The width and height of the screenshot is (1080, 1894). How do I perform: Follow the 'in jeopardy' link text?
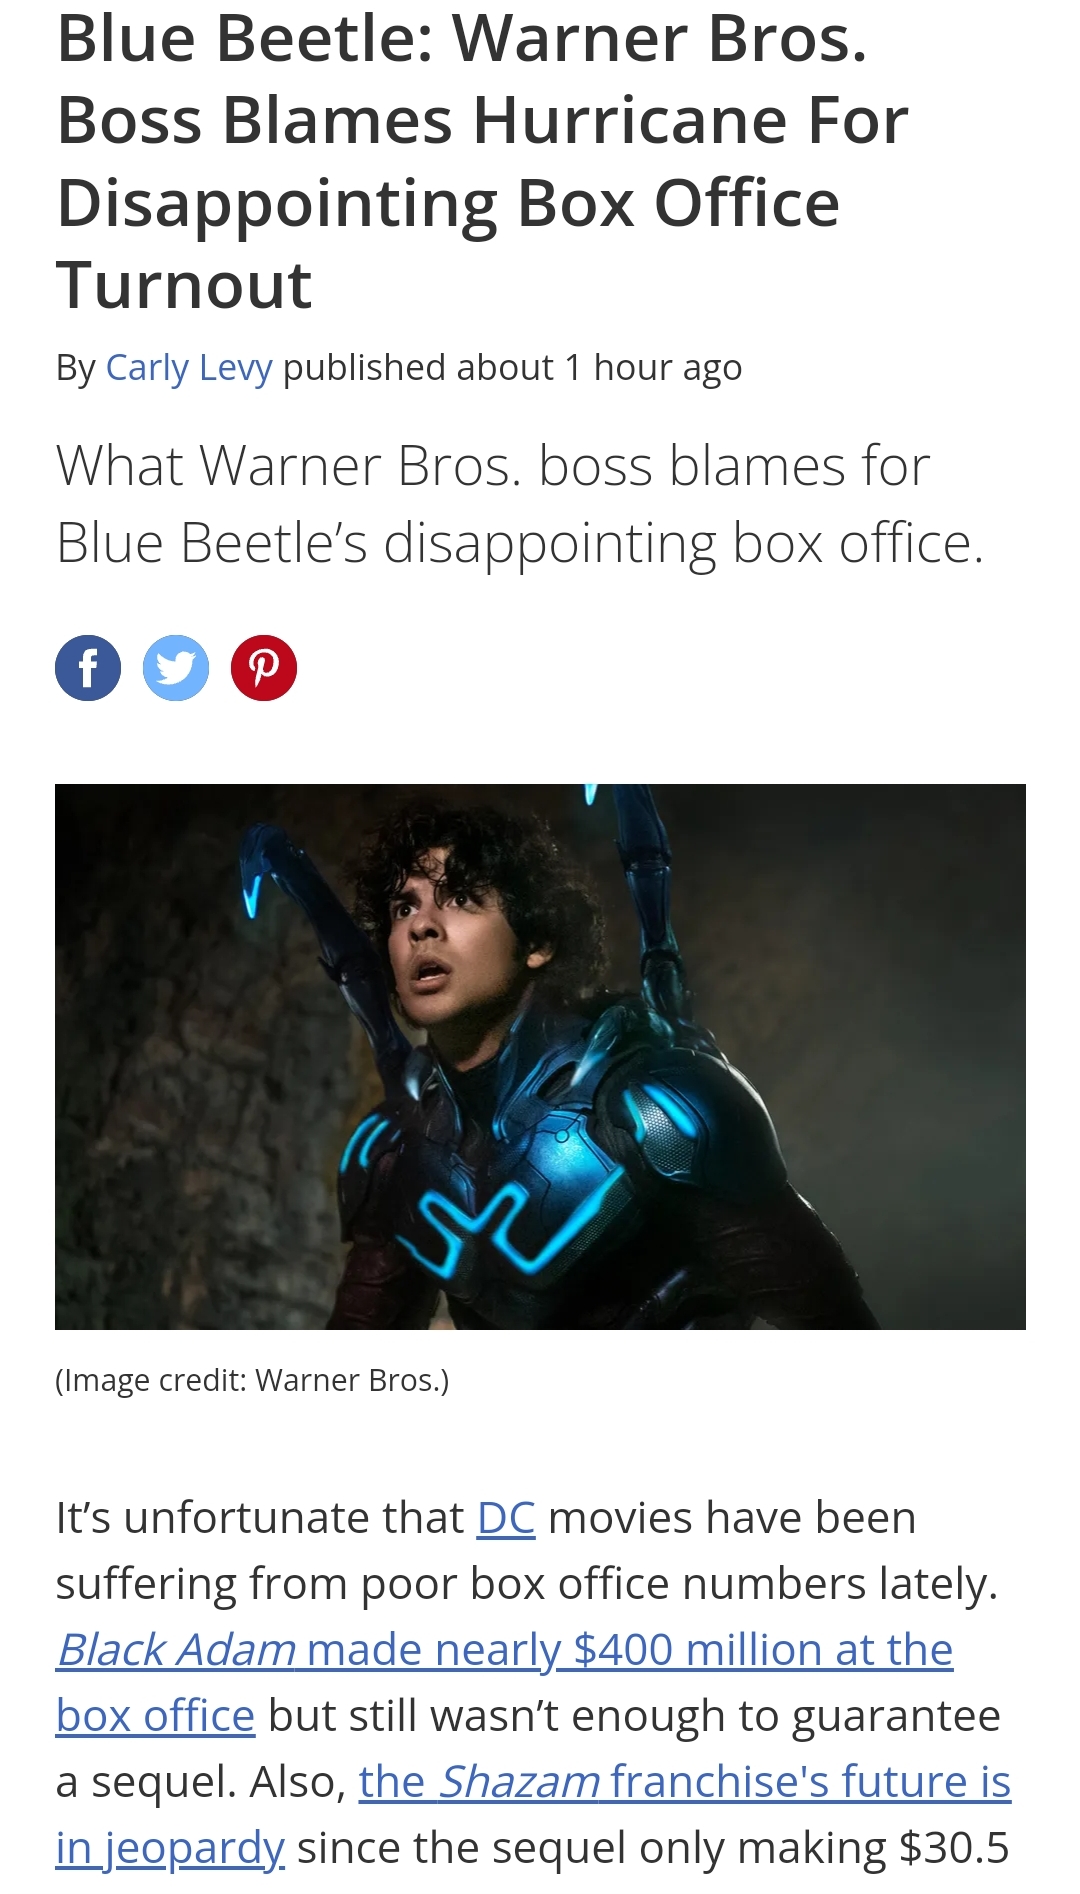click(x=170, y=1847)
